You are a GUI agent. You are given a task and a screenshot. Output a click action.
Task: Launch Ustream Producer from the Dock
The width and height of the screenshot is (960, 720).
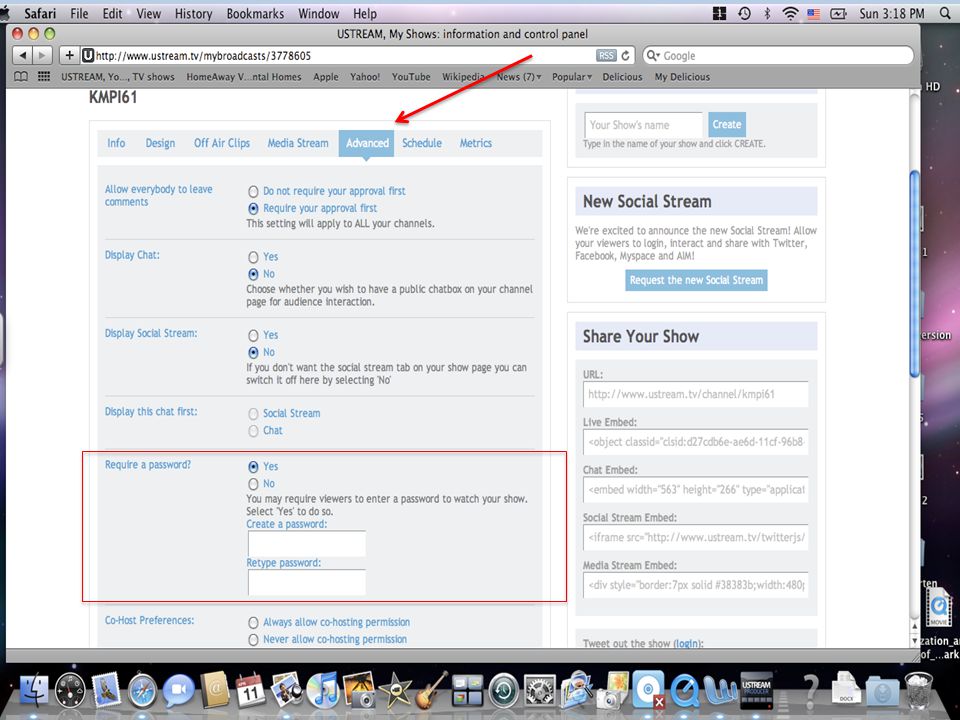[756, 691]
